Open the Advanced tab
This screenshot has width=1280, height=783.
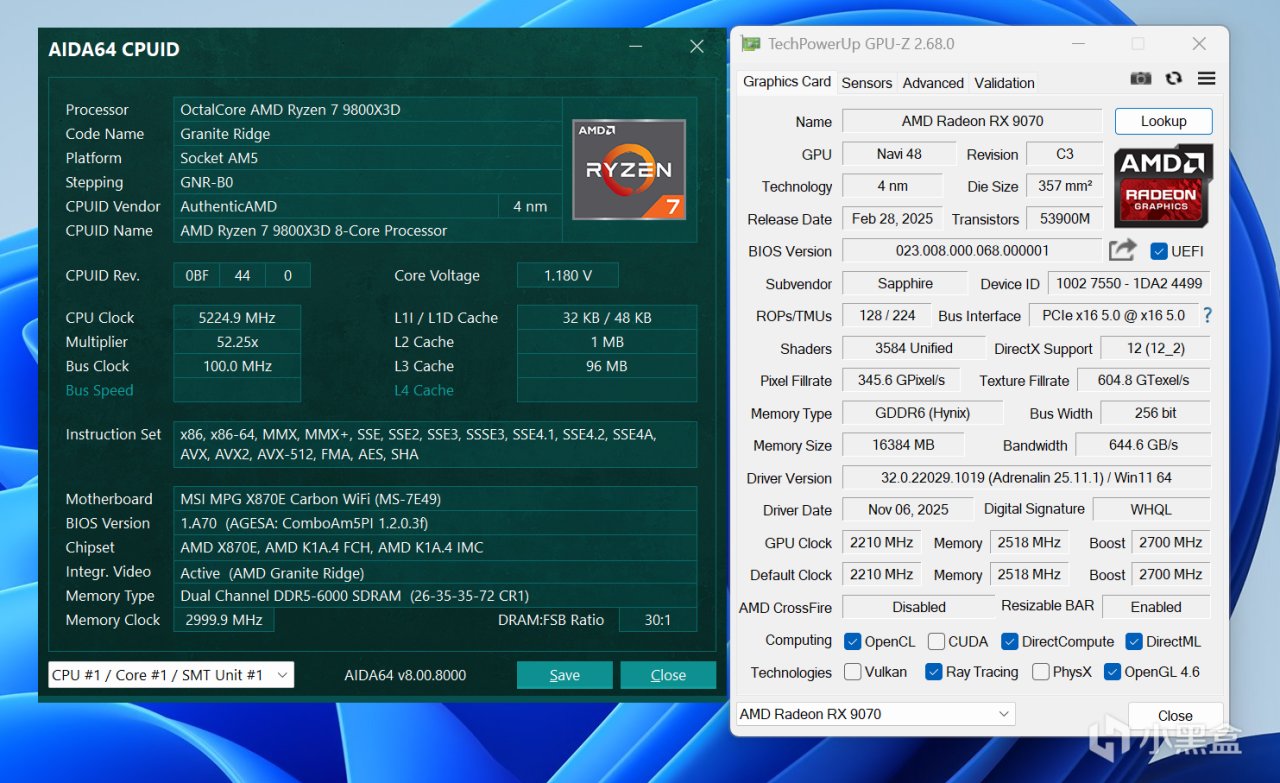[933, 83]
